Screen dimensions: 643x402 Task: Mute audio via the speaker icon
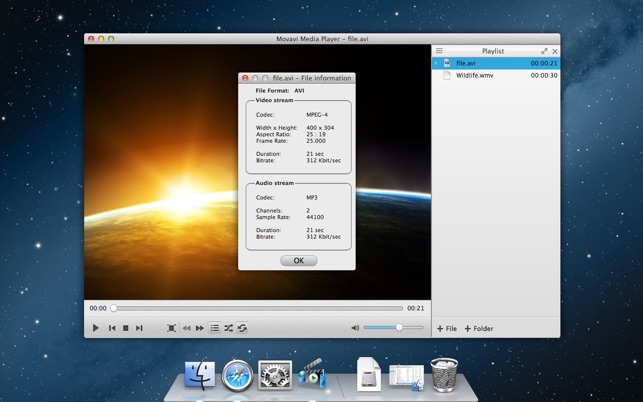pyautogui.click(x=355, y=327)
